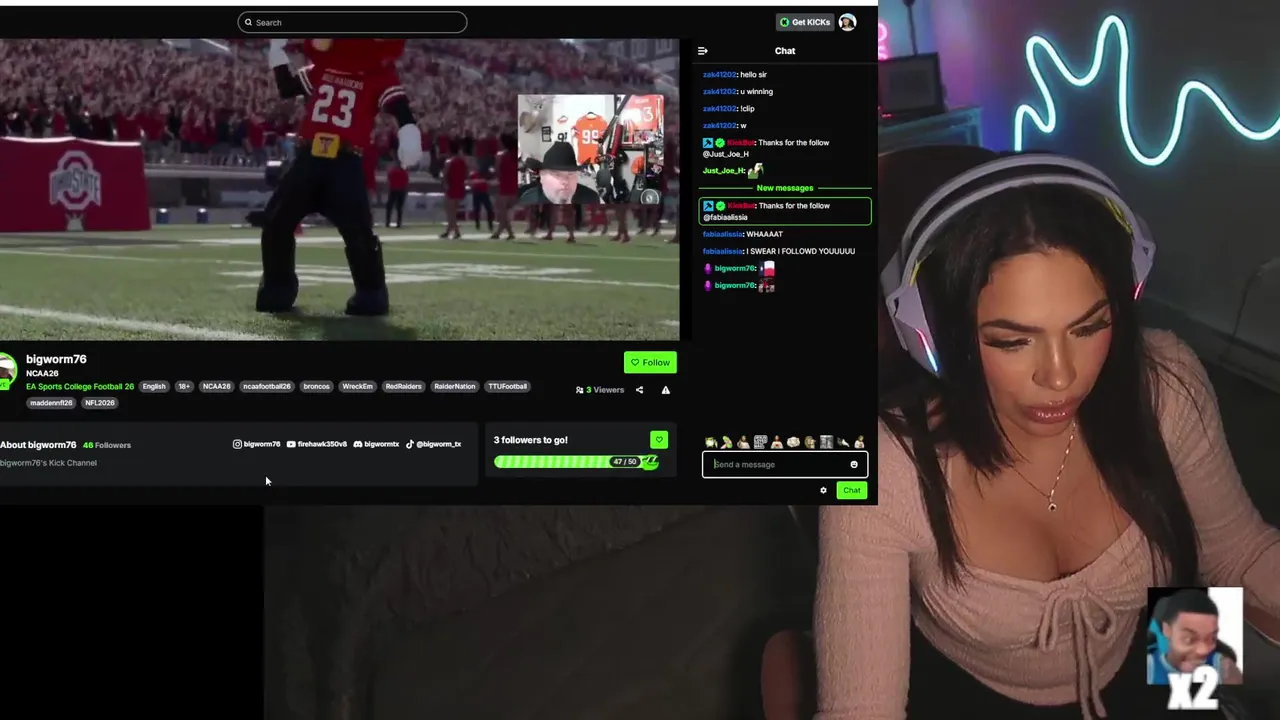The image size is (1280, 720).
Task: Select the RaiderNation tag
Action: pyautogui.click(x=454, y=386)
